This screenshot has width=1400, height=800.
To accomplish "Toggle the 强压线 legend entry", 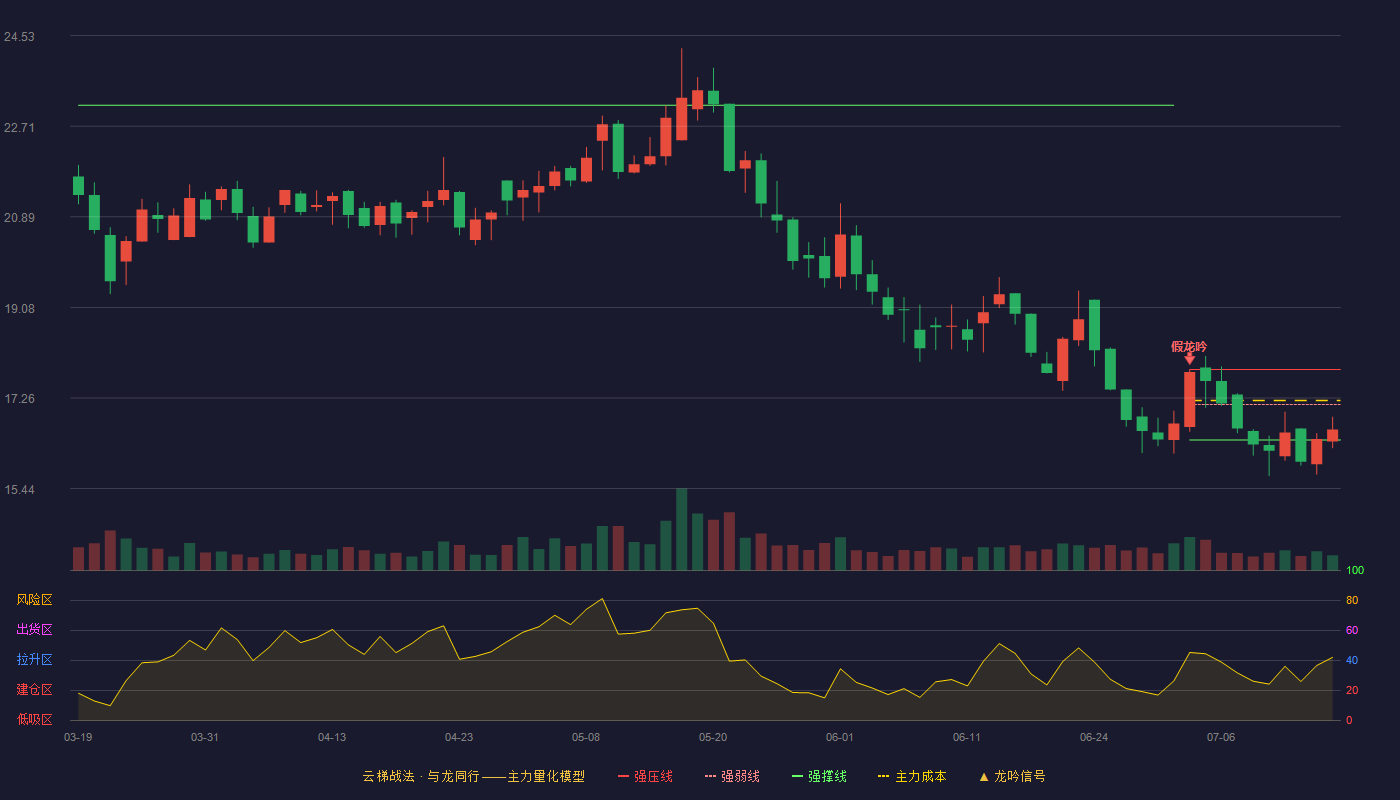I will [645, 776].
